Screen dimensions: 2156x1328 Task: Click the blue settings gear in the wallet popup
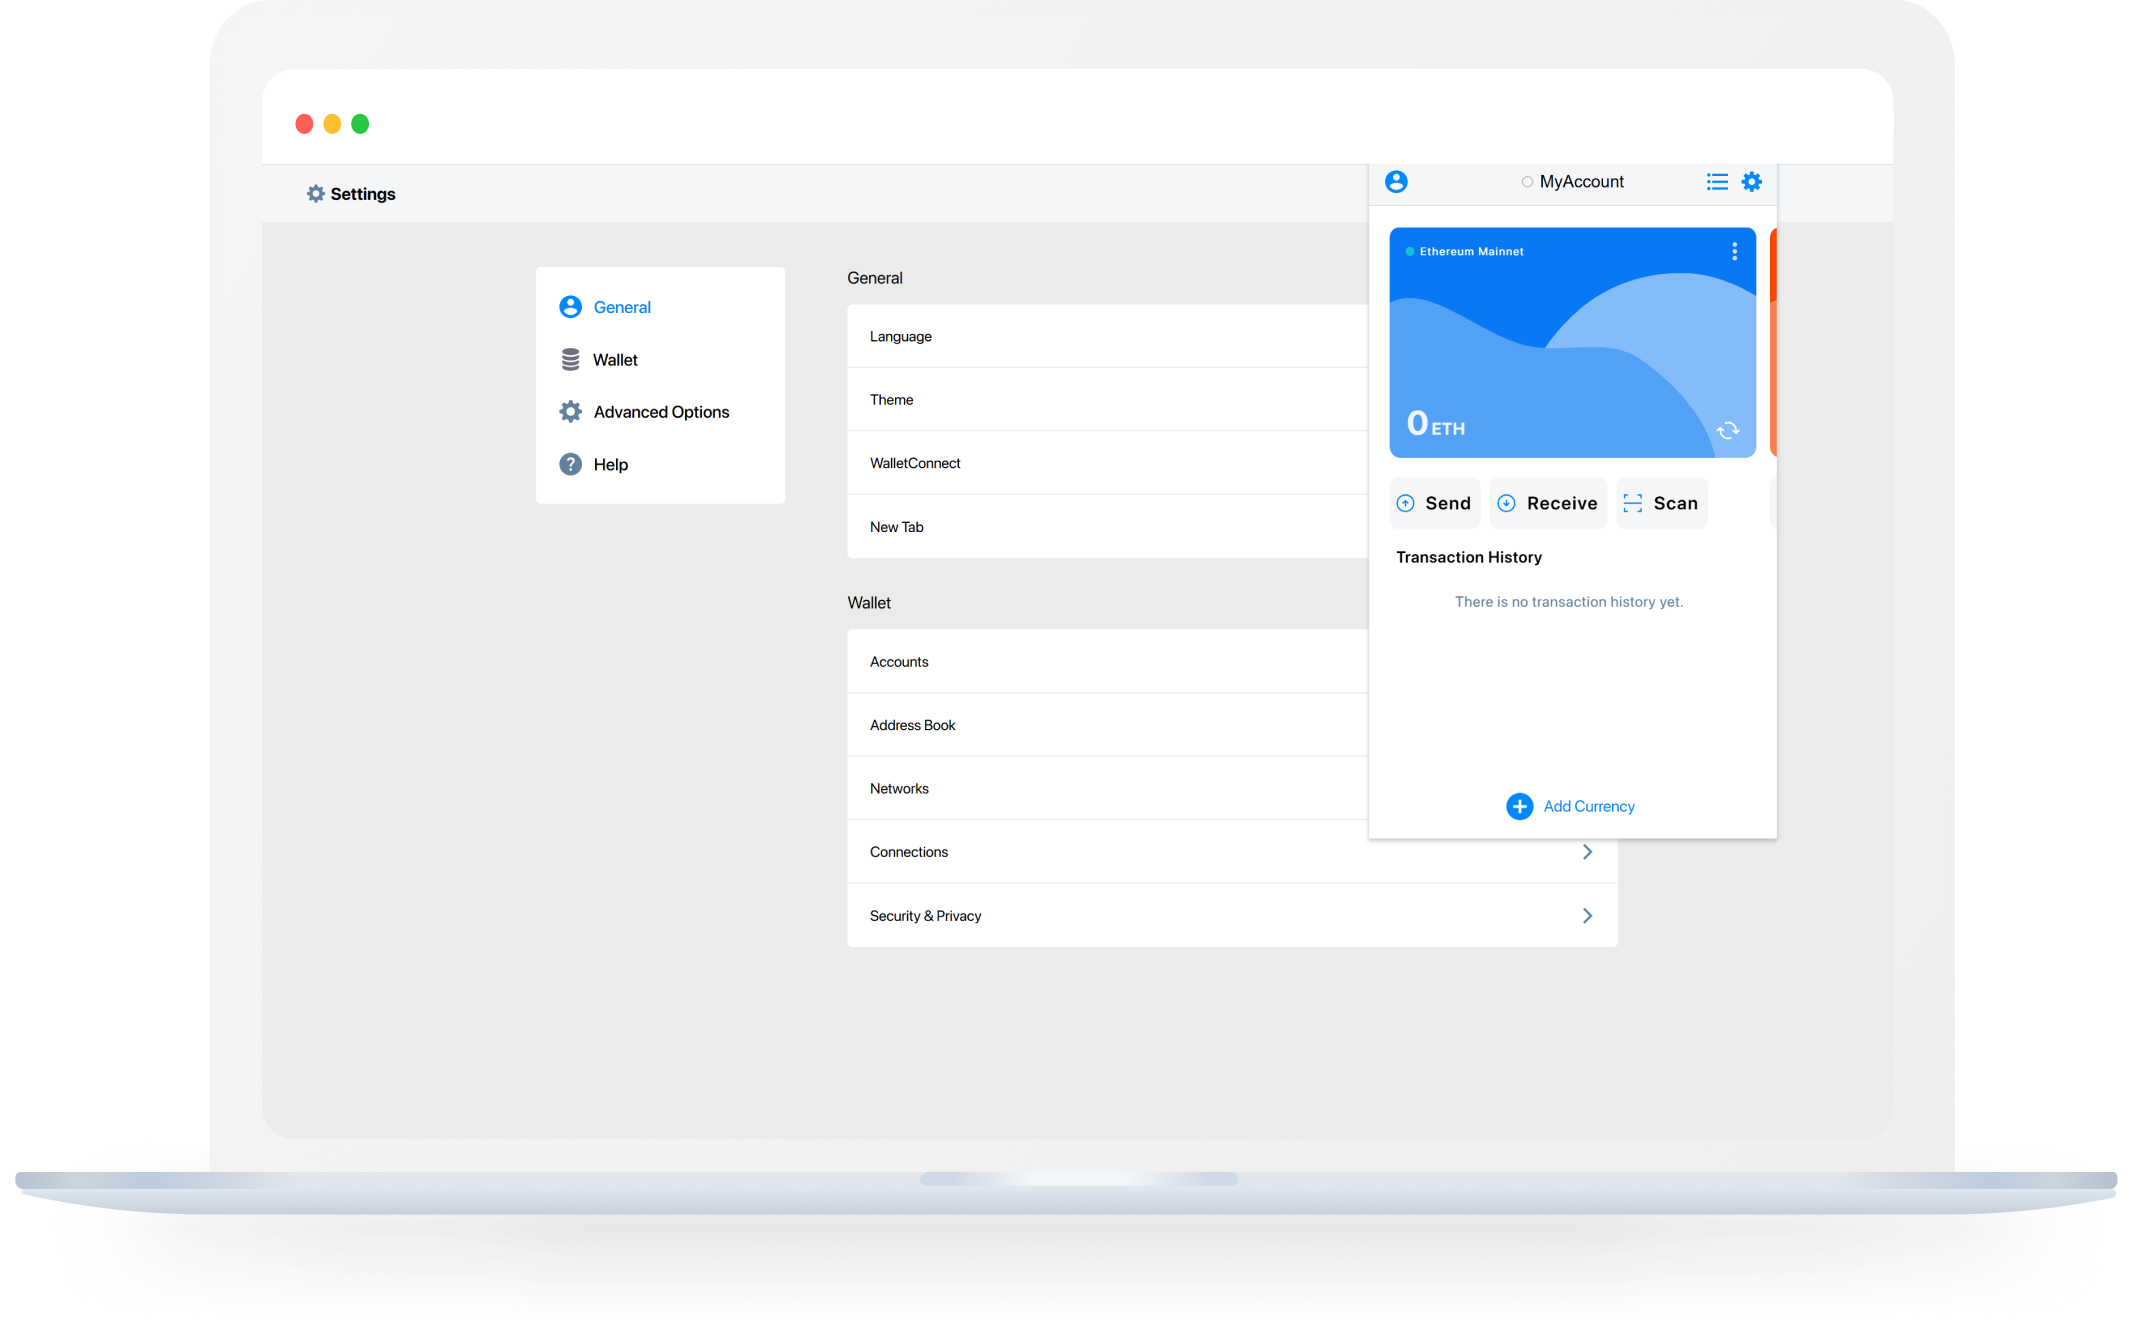pyautogui.click(x=1752, y=181)
